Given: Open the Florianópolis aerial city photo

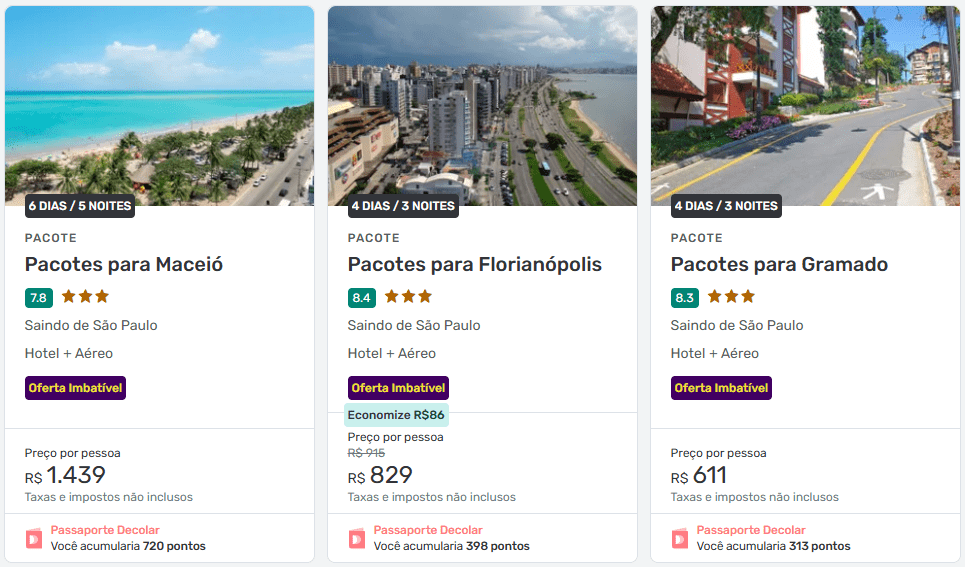Looking at the screenshot, I should pos(482,106).
